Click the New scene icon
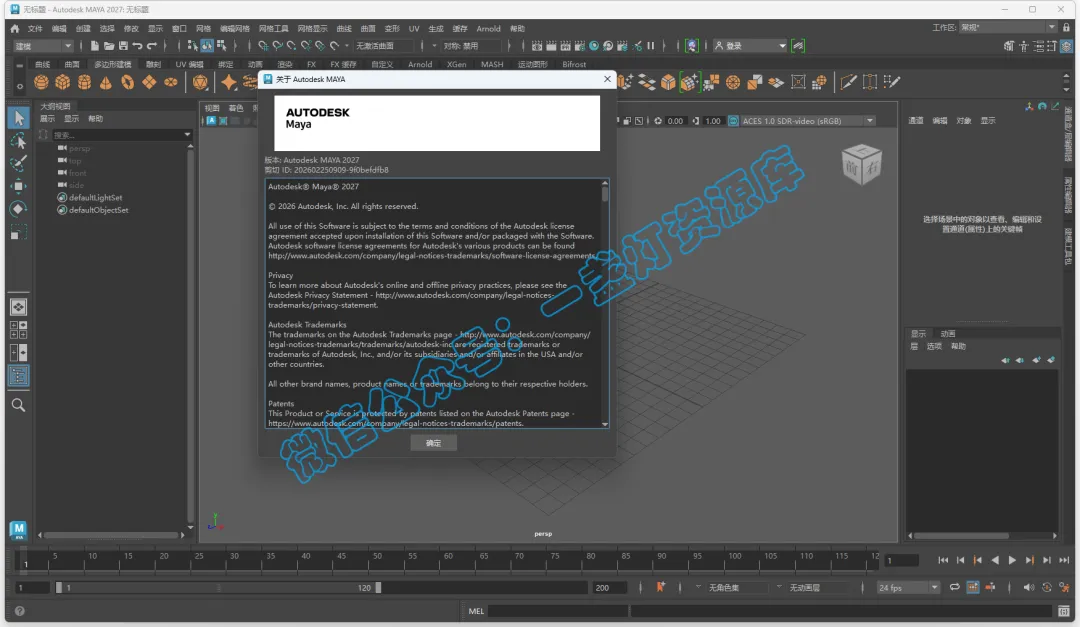This screenshot has width=1080, height=627. coord(94,46)
